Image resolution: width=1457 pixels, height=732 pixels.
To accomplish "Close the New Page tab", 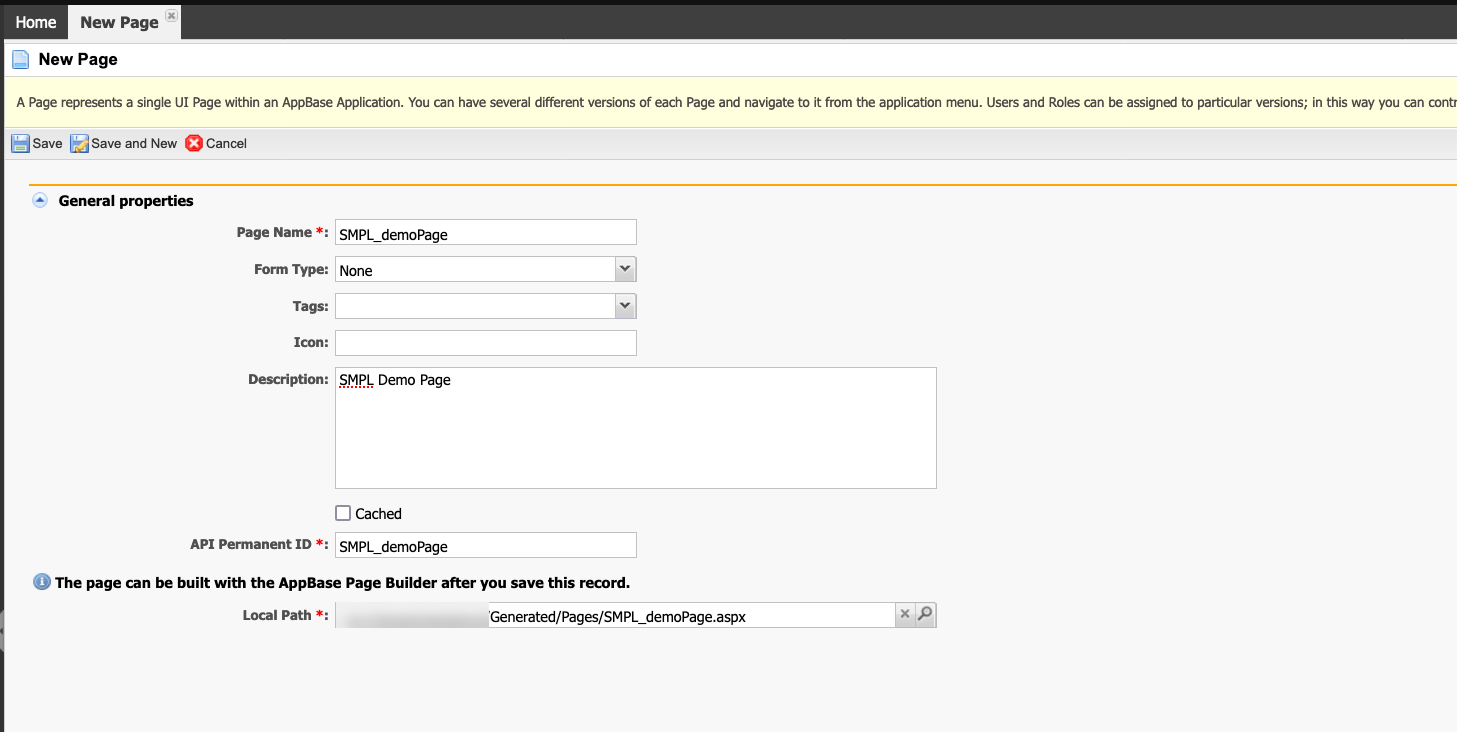I will coord(171,16).
